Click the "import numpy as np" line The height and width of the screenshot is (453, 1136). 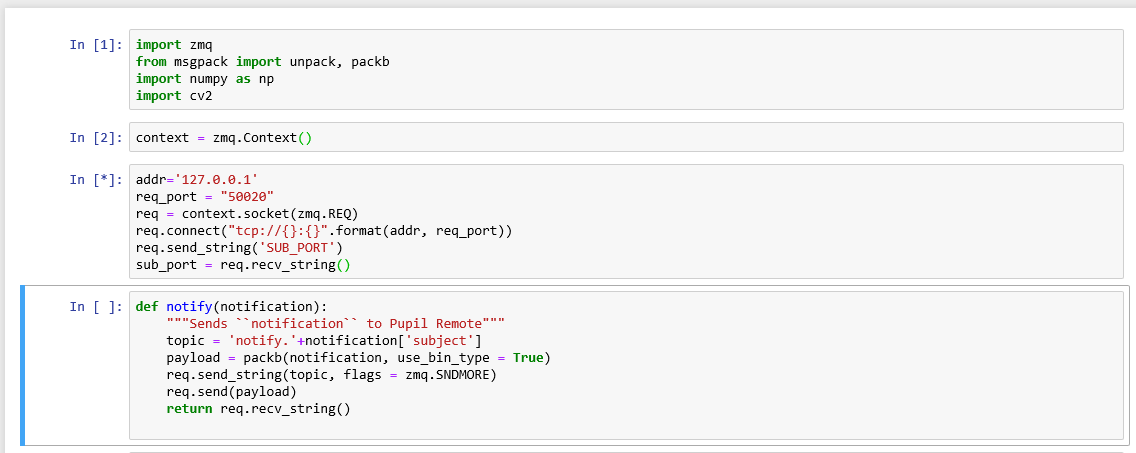click(204, 78)
